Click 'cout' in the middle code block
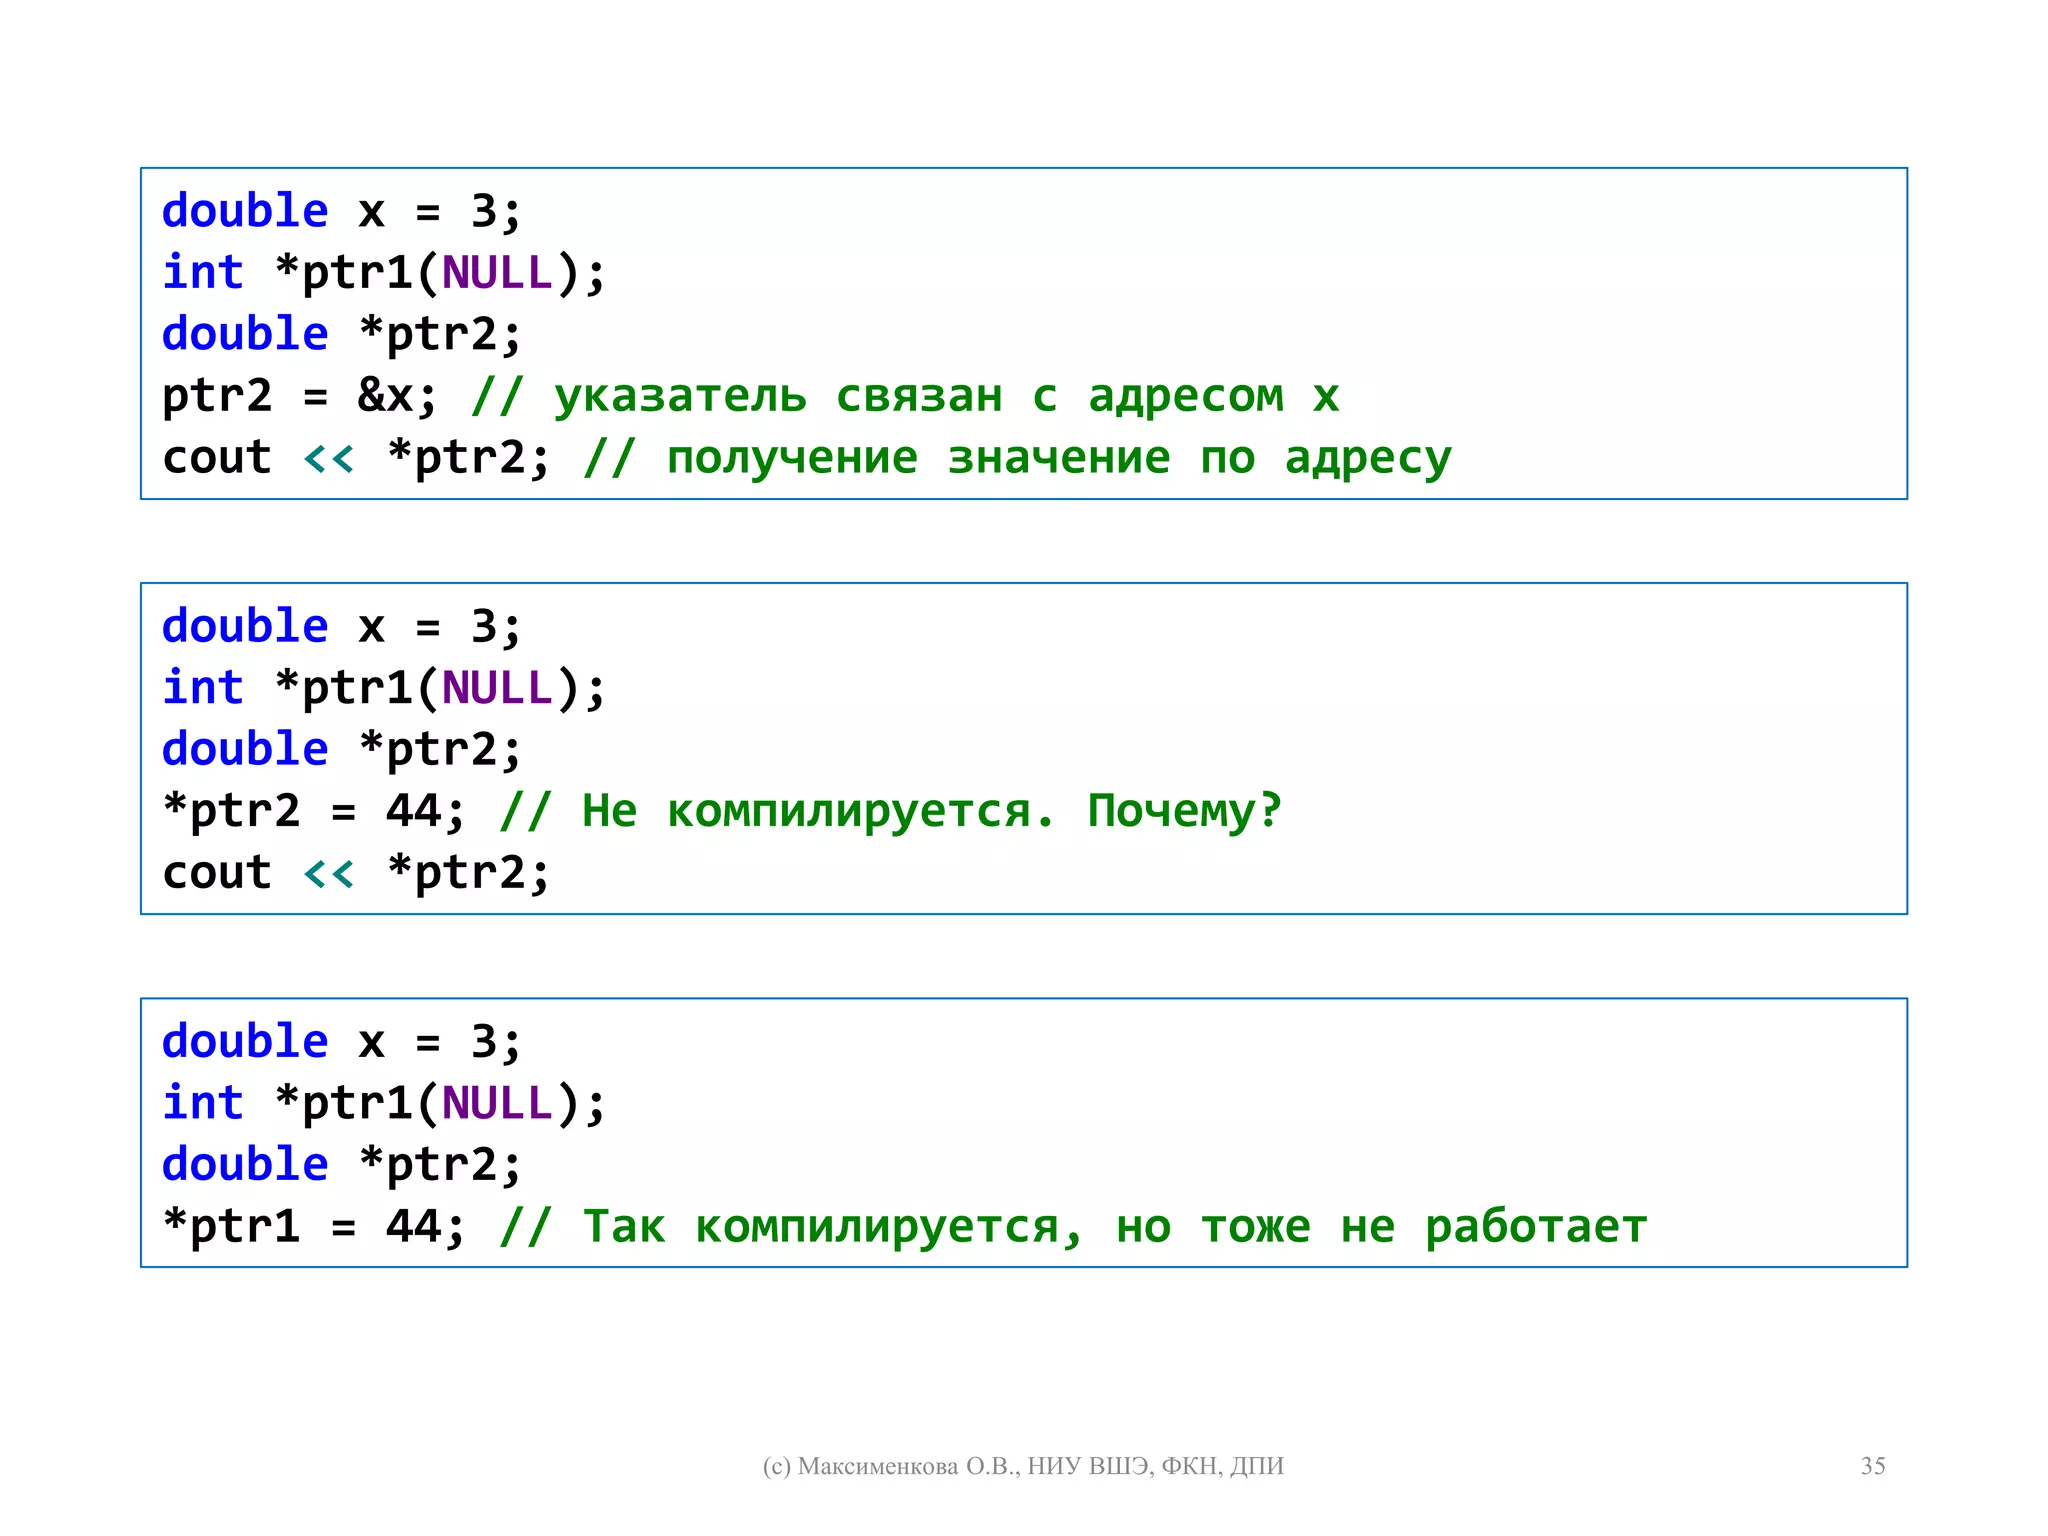The image size is (2048, 1536). (217, 873)
